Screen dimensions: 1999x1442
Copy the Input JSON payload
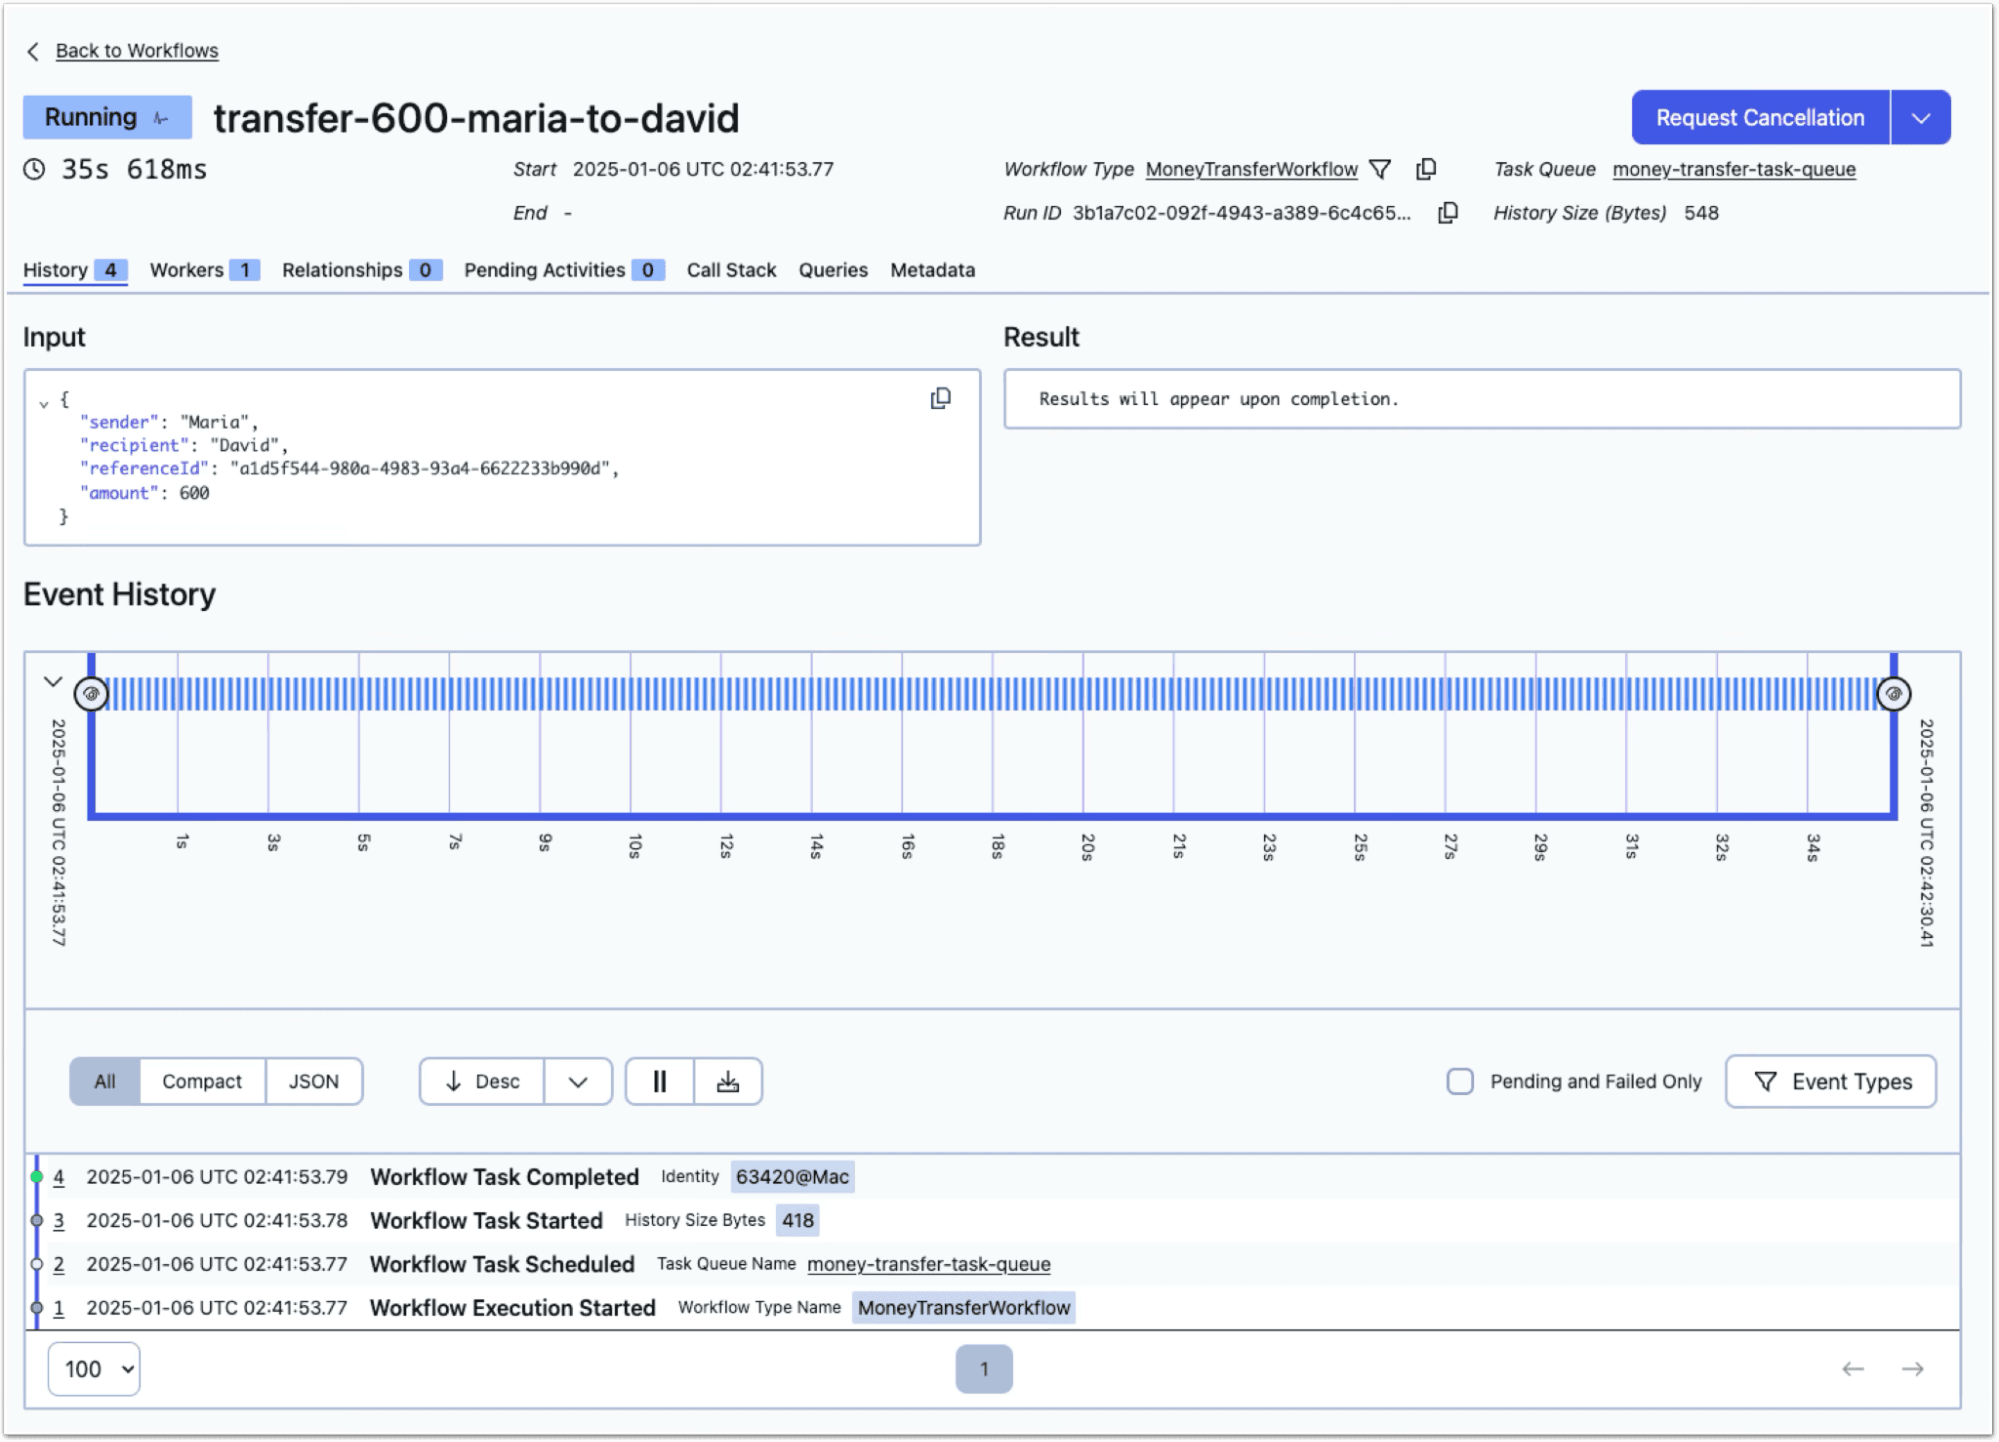940,399
